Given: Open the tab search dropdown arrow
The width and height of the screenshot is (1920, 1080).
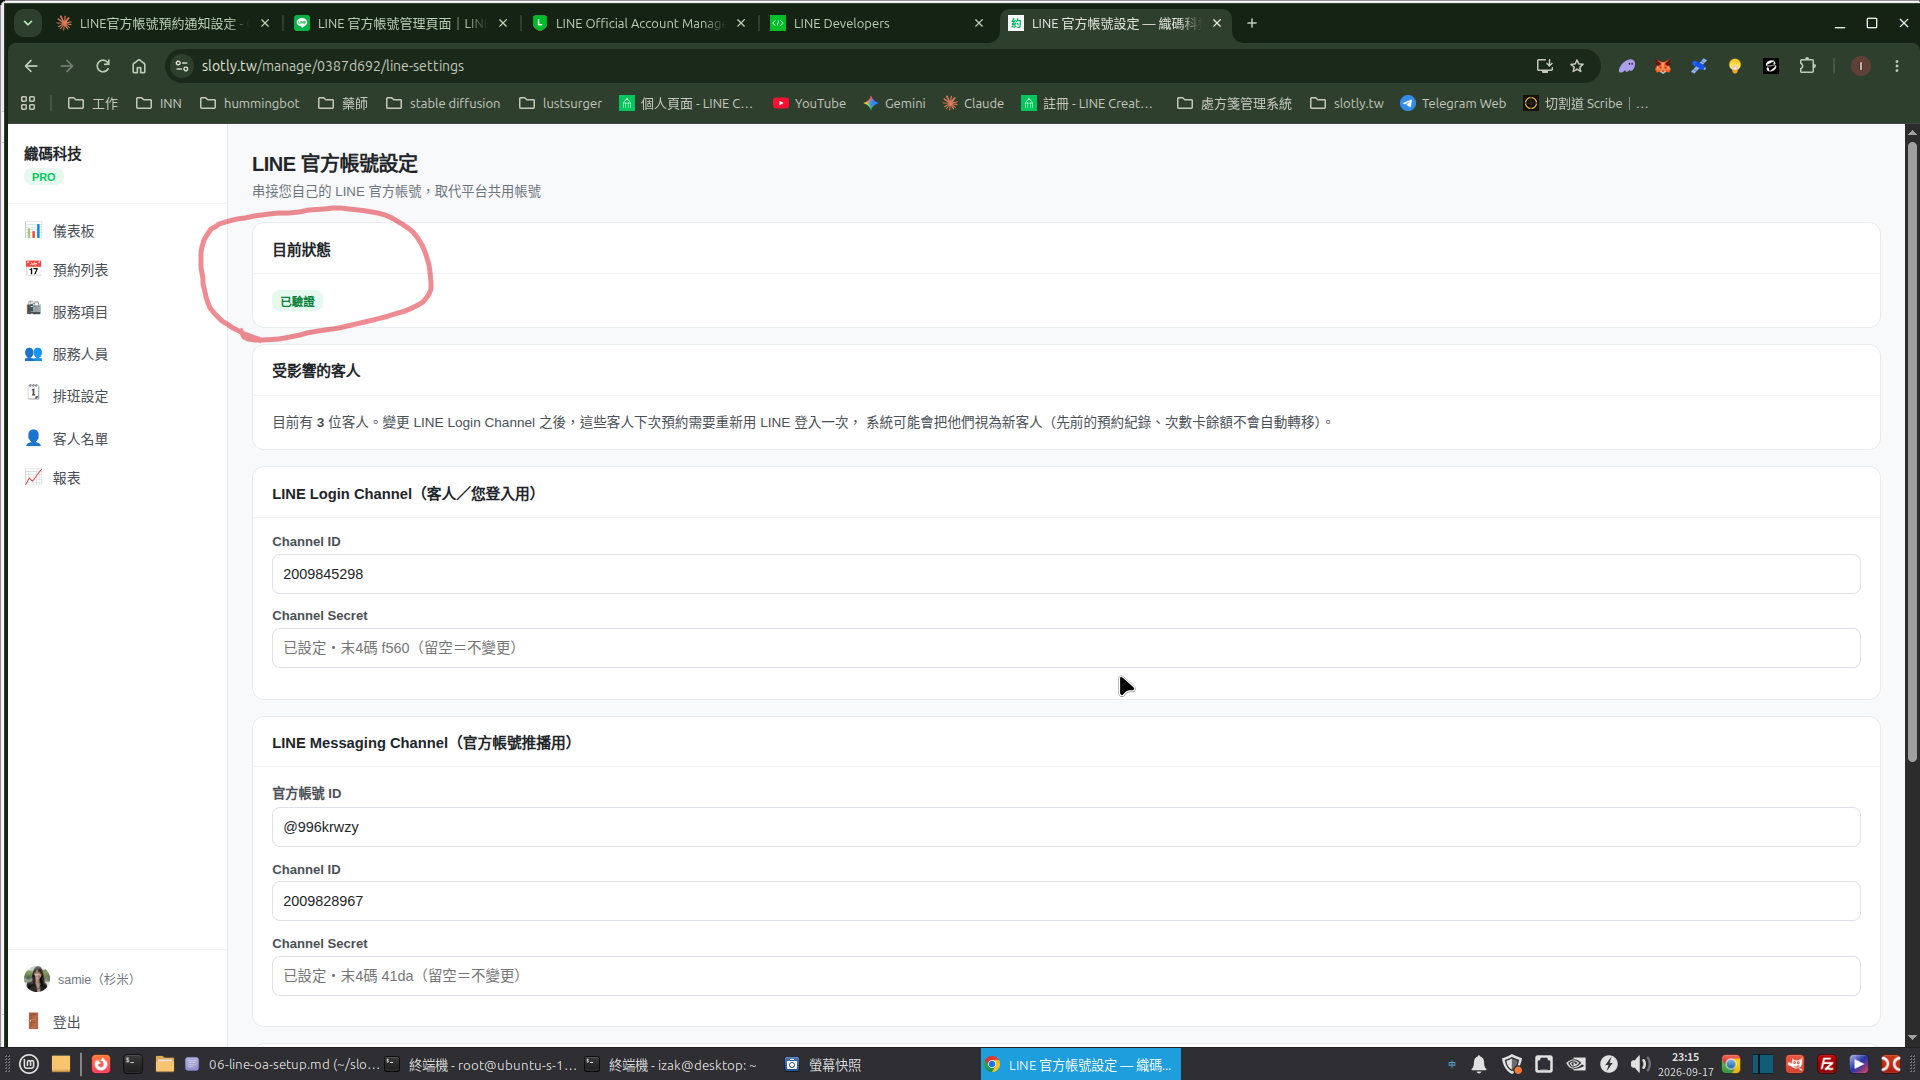Looking at the screenshot, I should 28,23.
